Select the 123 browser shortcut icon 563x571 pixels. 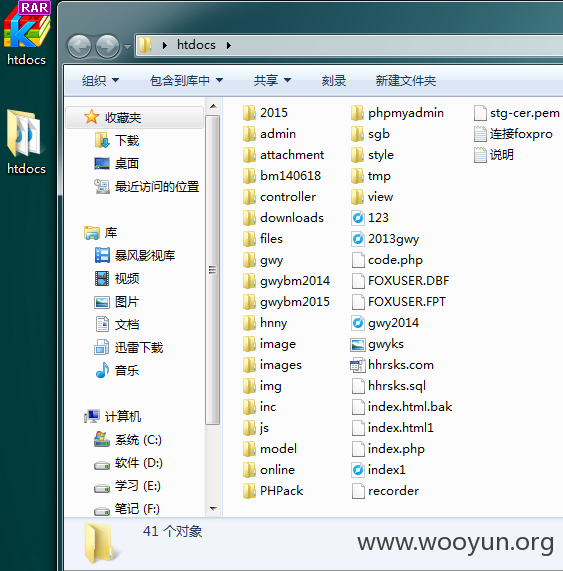pos(358,218)
